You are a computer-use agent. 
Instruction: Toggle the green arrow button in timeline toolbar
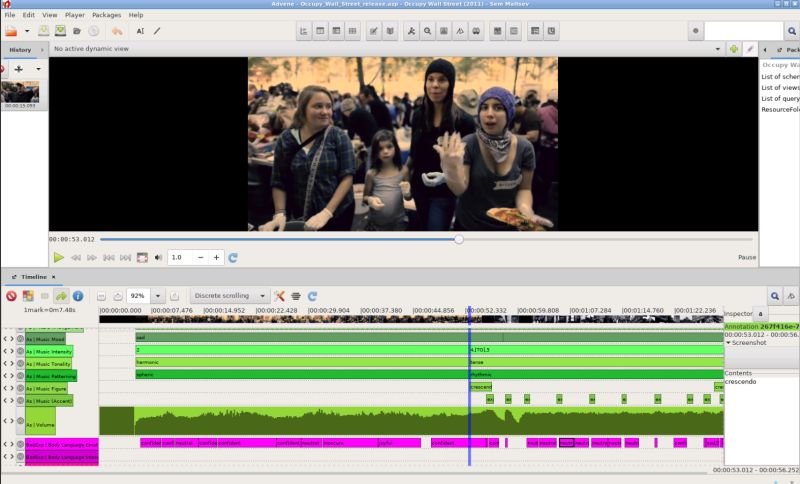(61, 296)
